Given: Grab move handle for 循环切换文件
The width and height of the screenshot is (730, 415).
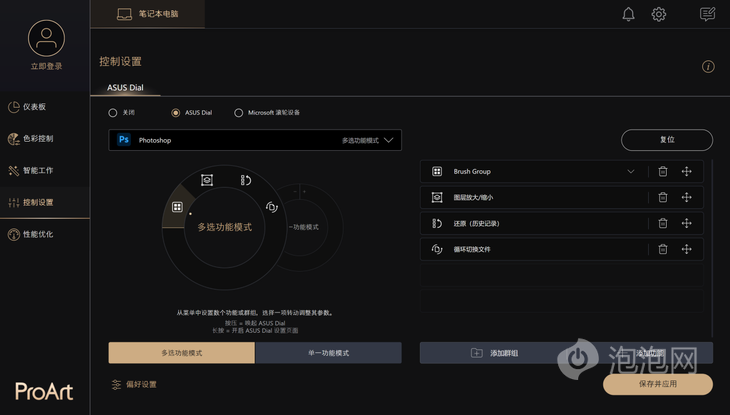Looking at the screenshot, I should coord(686,249).
